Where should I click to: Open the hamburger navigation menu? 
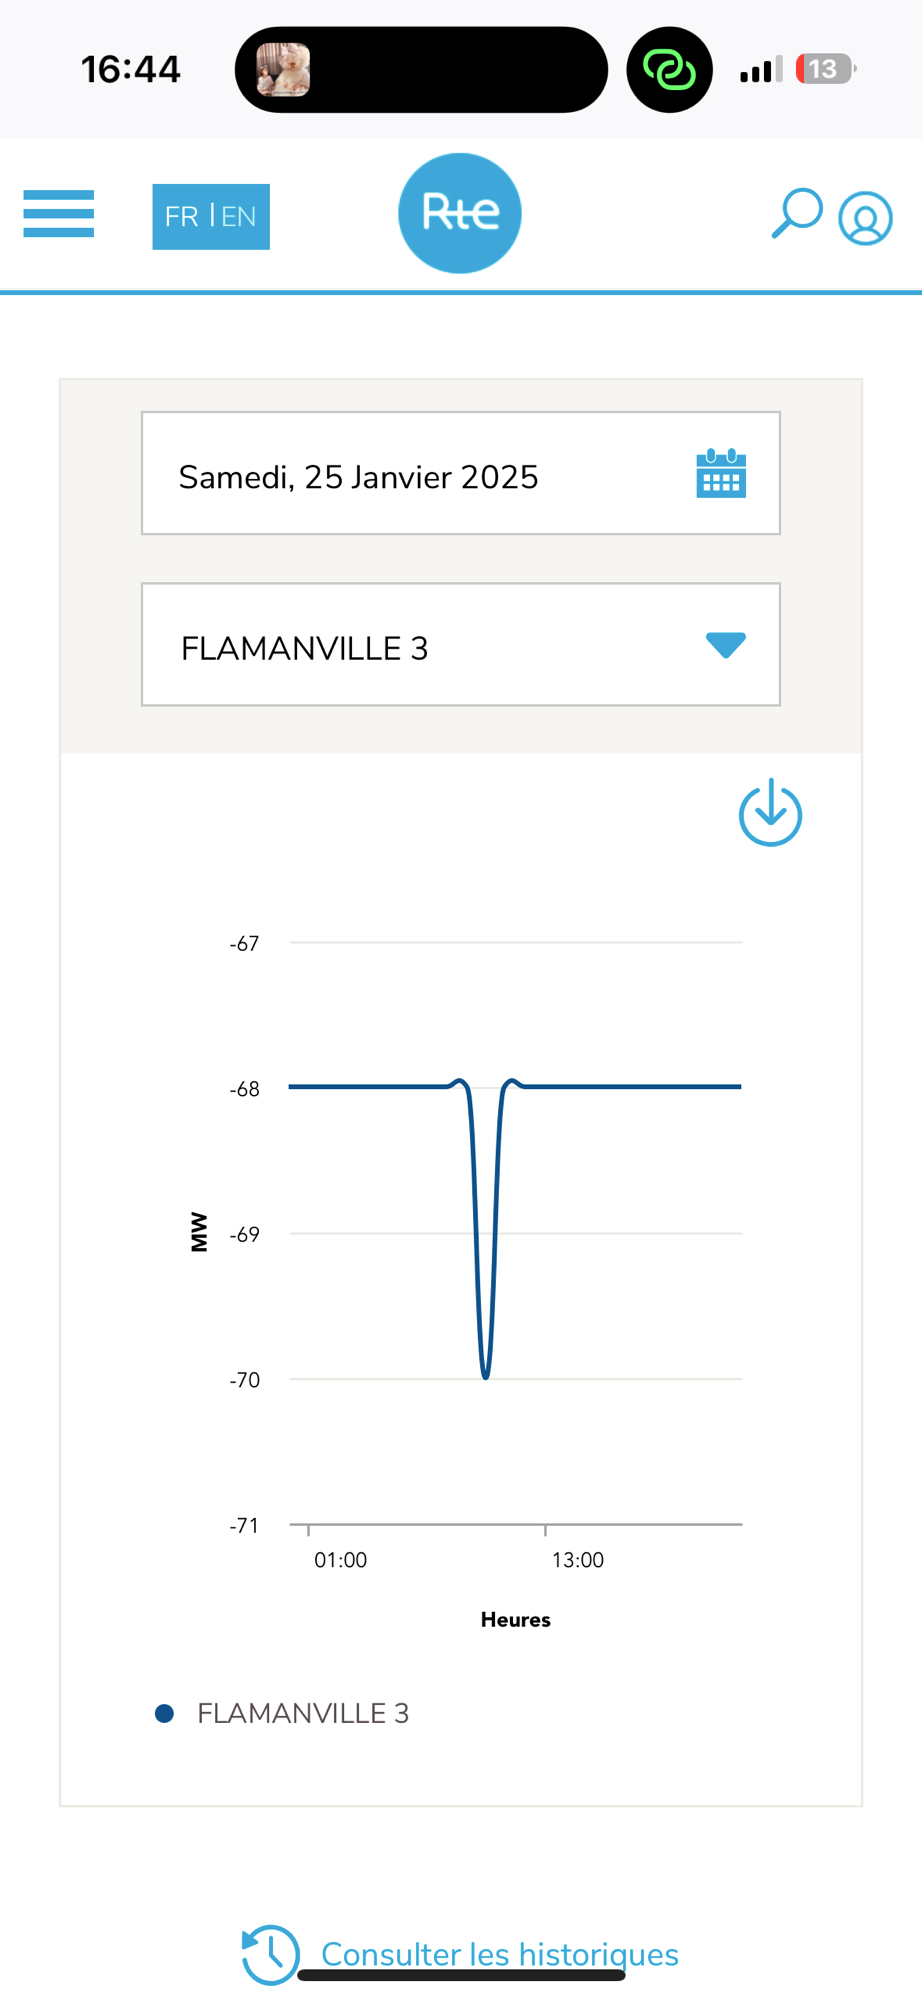coord(59,214)
